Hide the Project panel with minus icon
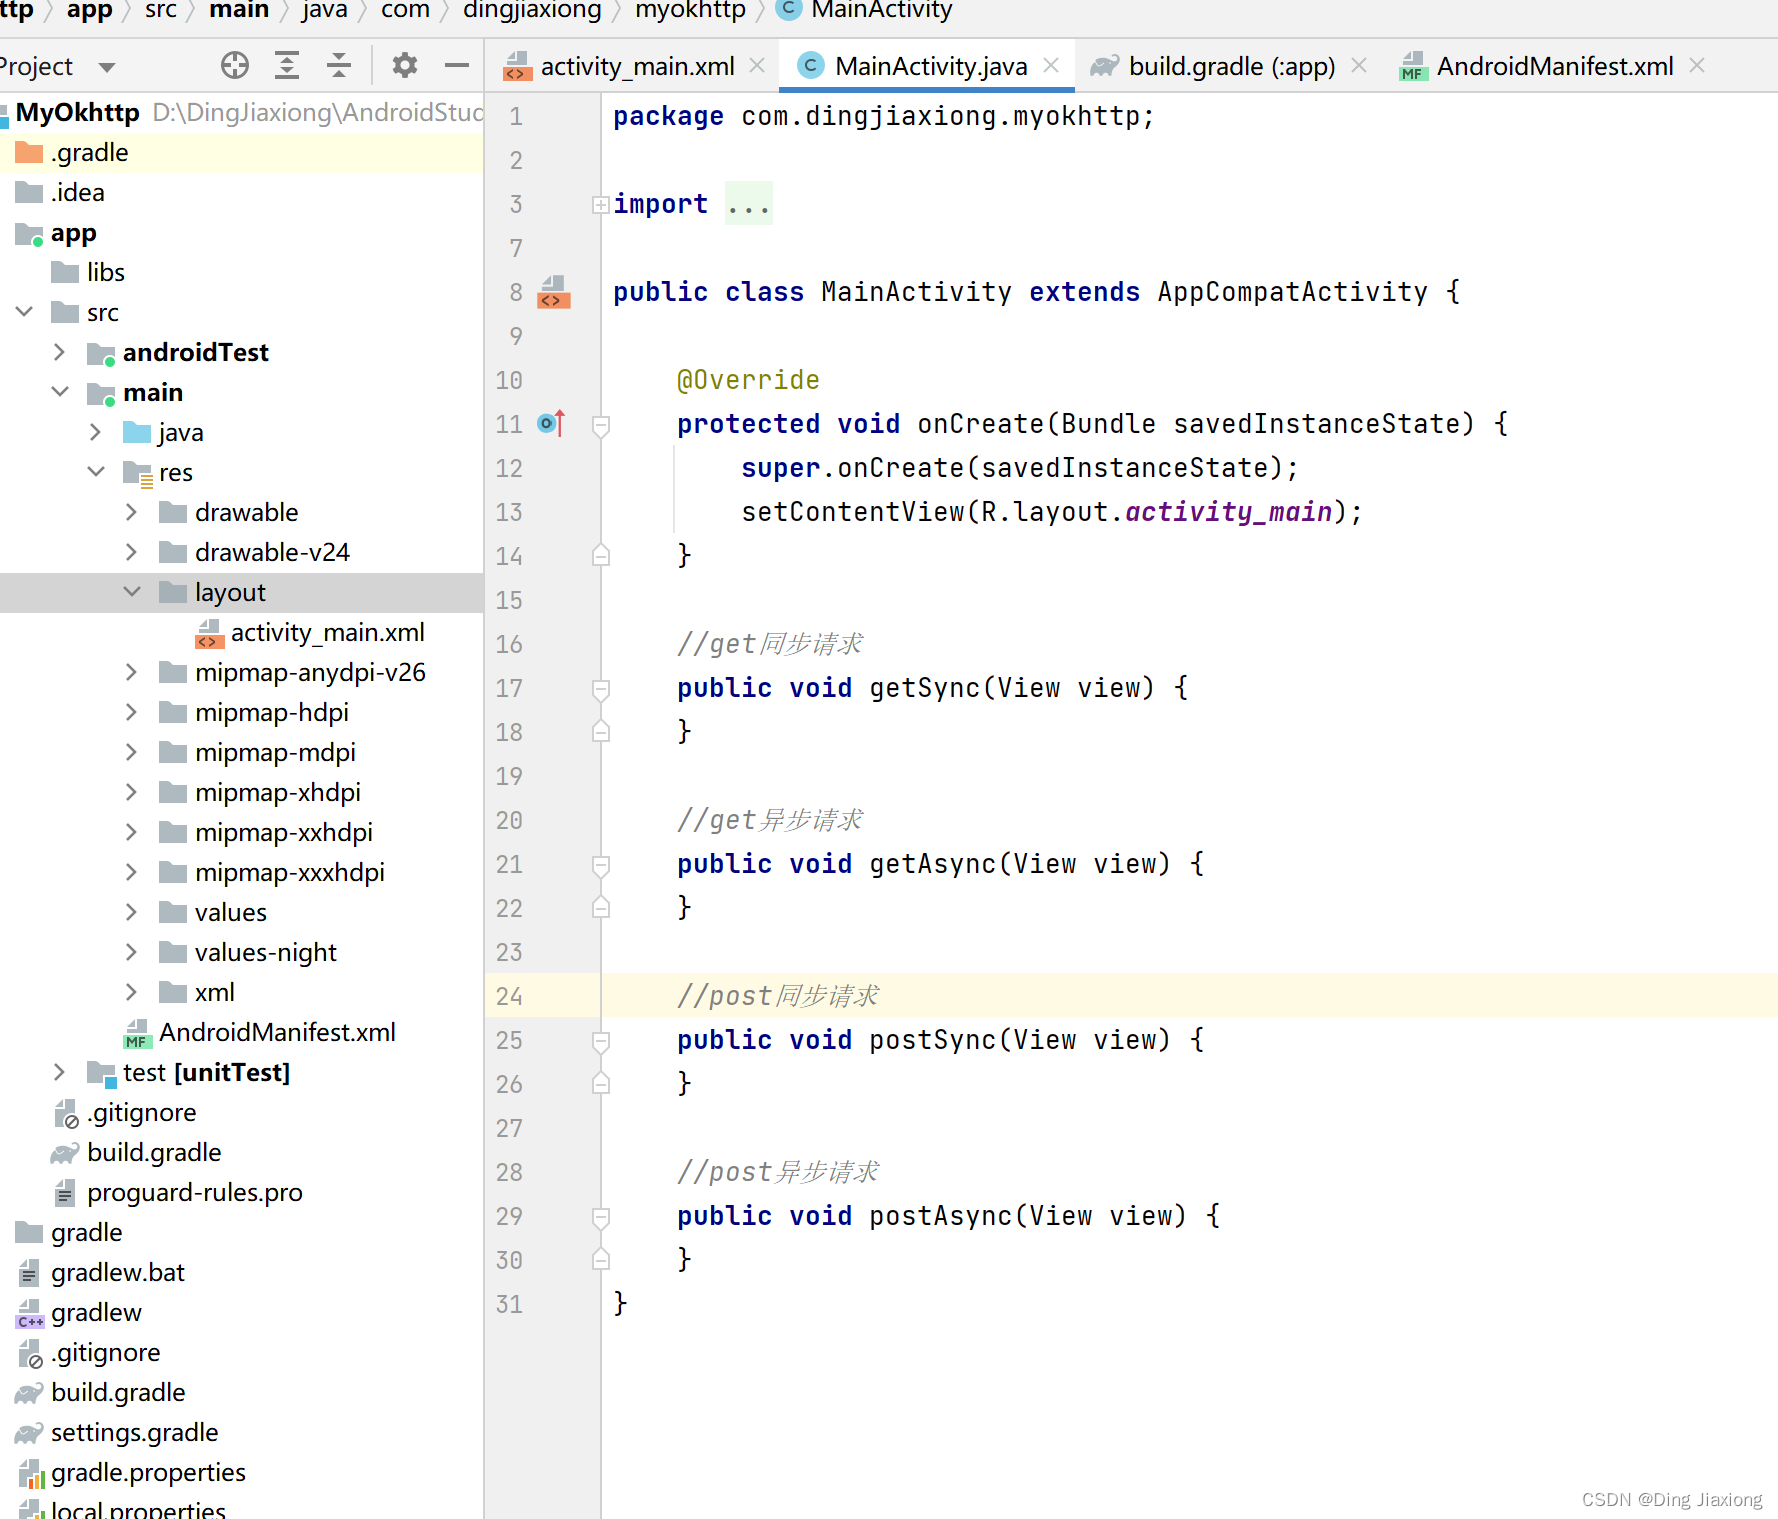The height and width of the screenshot is (1519, 1778). click(x=457, y=66)
